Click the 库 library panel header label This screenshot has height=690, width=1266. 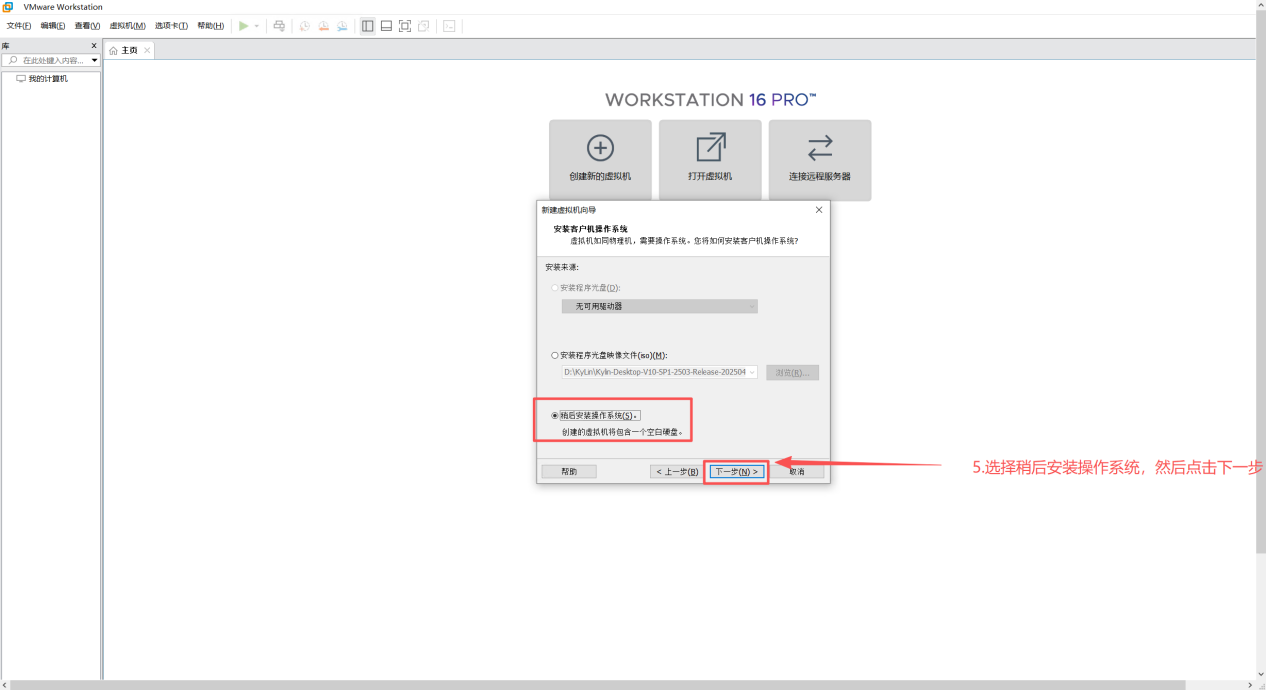coord(5,46)
